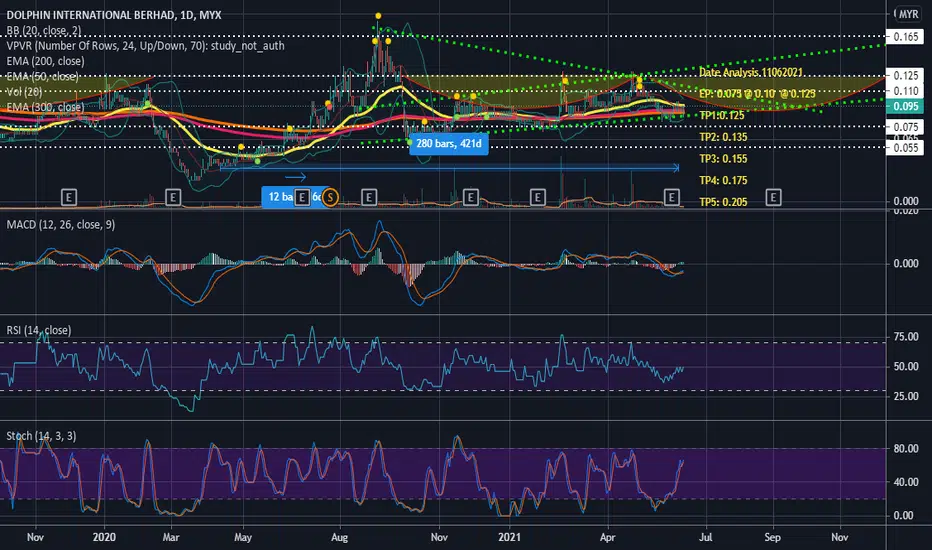This screenshot has width=932, height=550.
Task: Click the E marker between Aug and Nov
Action: coord(369,197)
